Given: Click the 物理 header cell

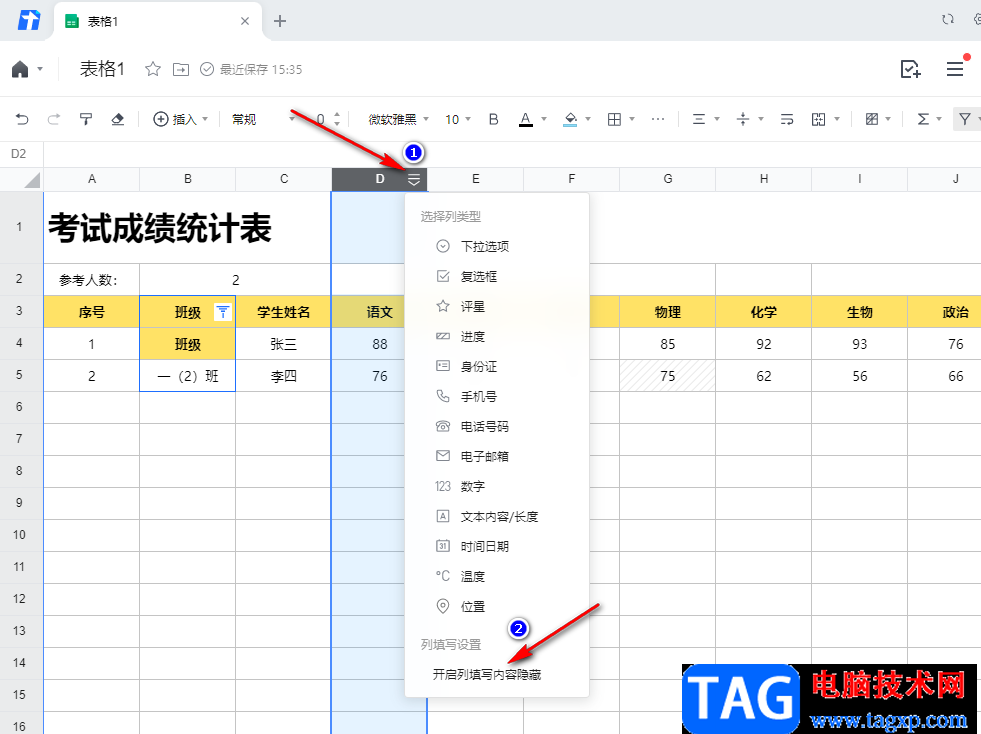Looking at the screenshot, I should coord(668,312).
